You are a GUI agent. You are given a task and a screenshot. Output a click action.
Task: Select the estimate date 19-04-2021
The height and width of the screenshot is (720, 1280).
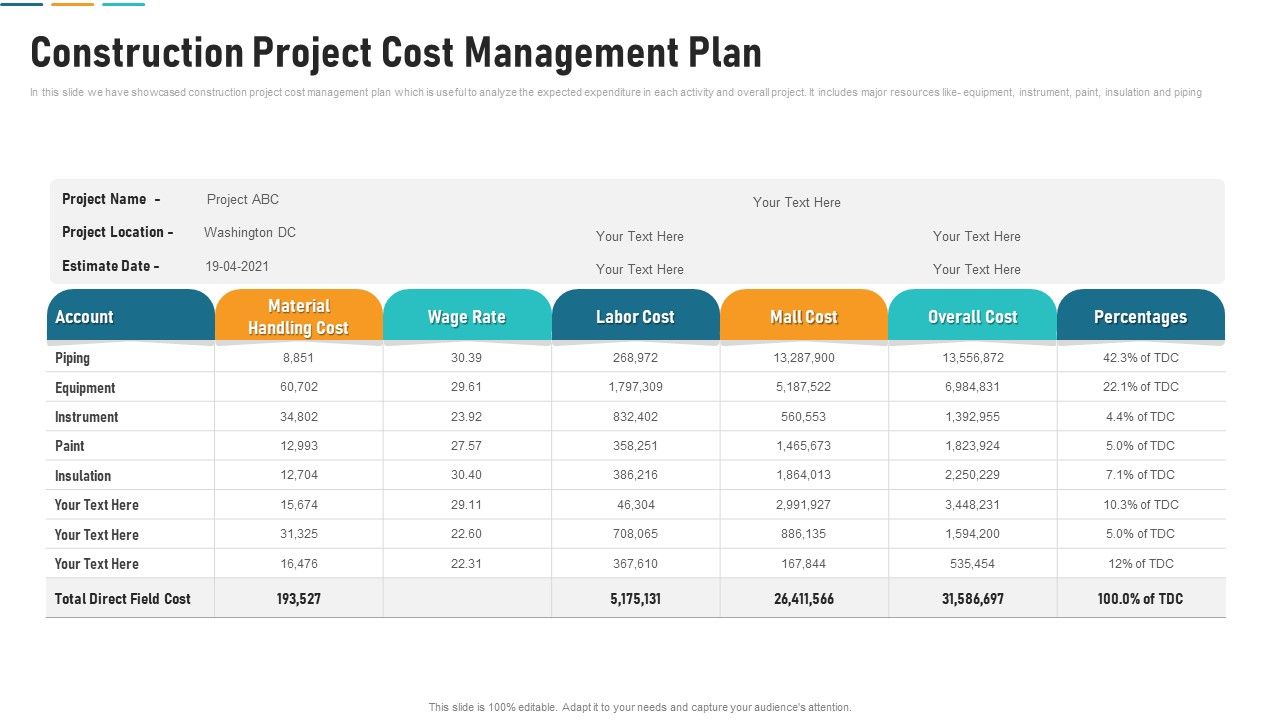(239, 266)
